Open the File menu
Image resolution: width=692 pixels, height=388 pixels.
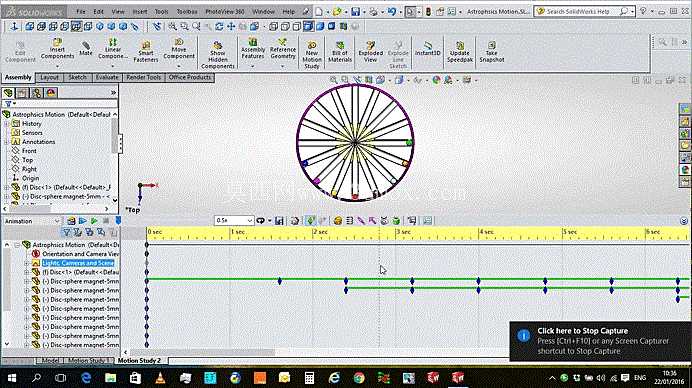tap(81, 12)
